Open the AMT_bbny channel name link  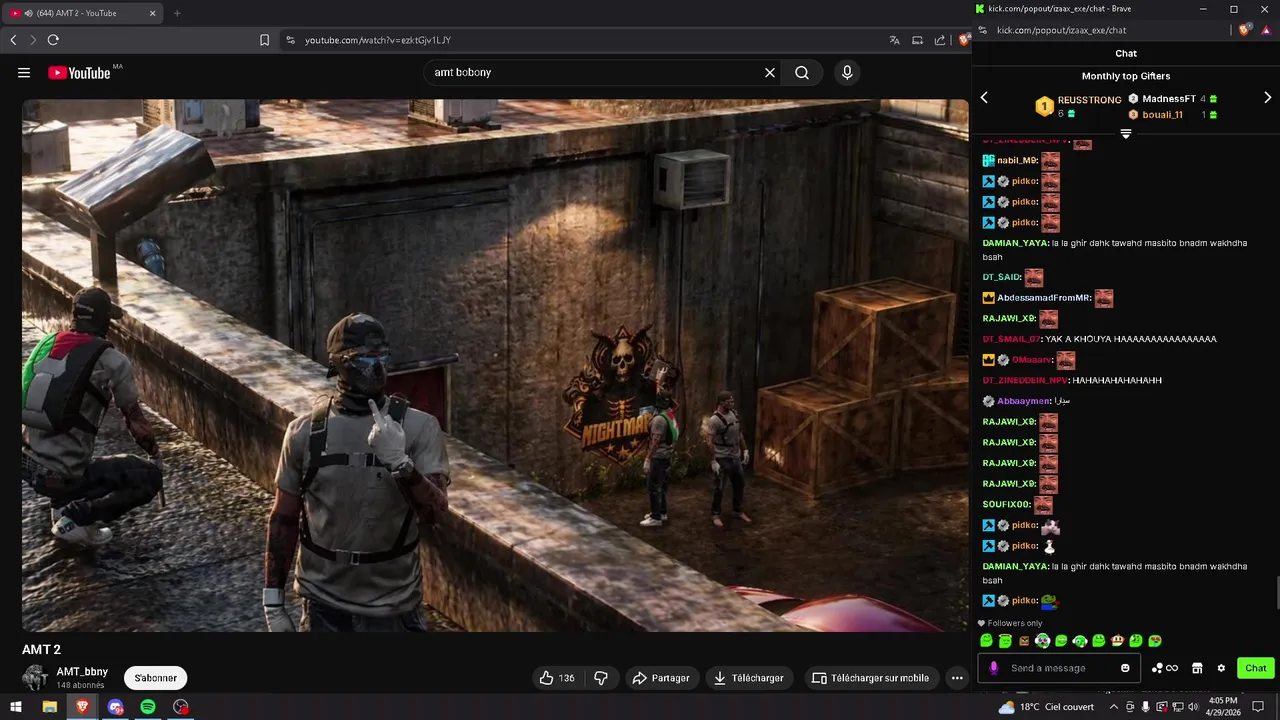click(x=82, y=672)
